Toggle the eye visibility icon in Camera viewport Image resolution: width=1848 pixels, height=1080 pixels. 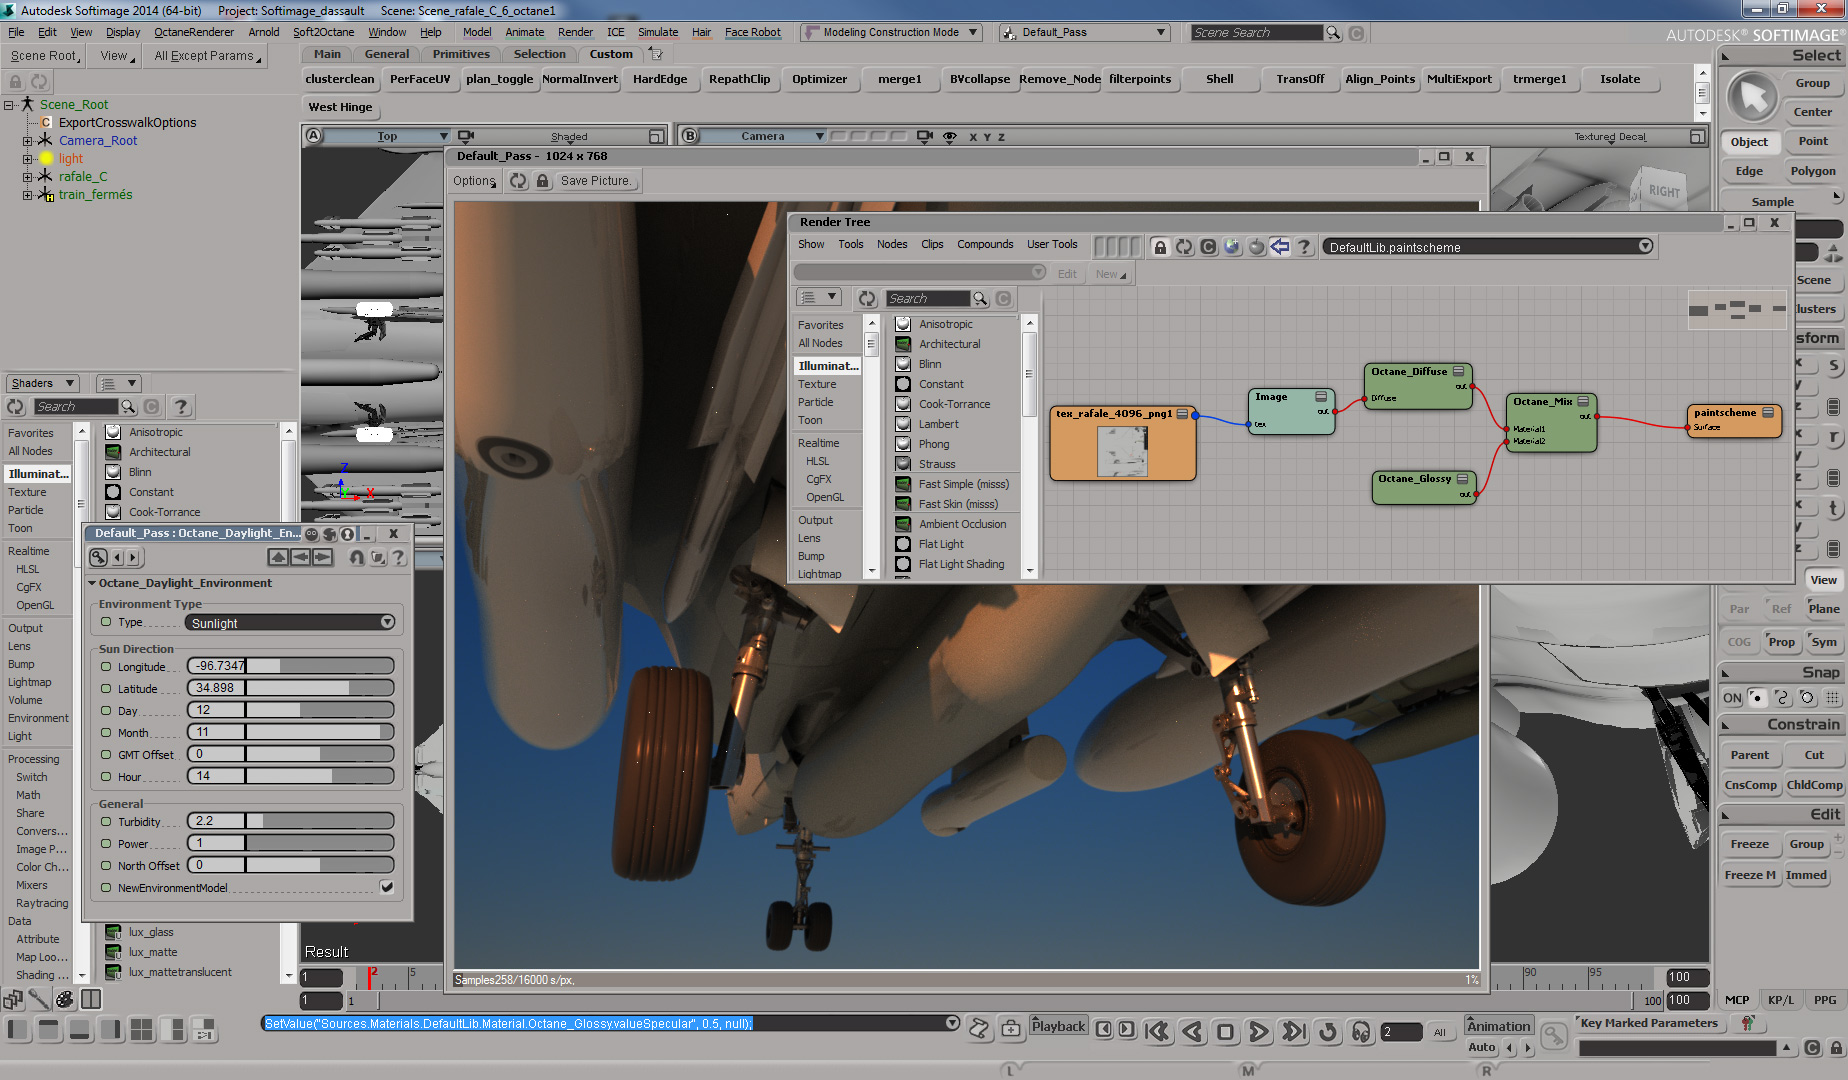point(950,136)
